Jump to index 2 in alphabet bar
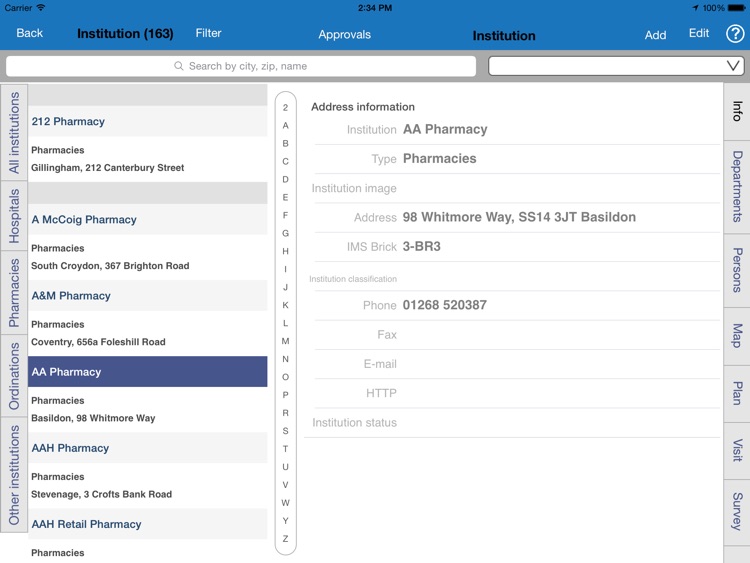 (286, 108)
